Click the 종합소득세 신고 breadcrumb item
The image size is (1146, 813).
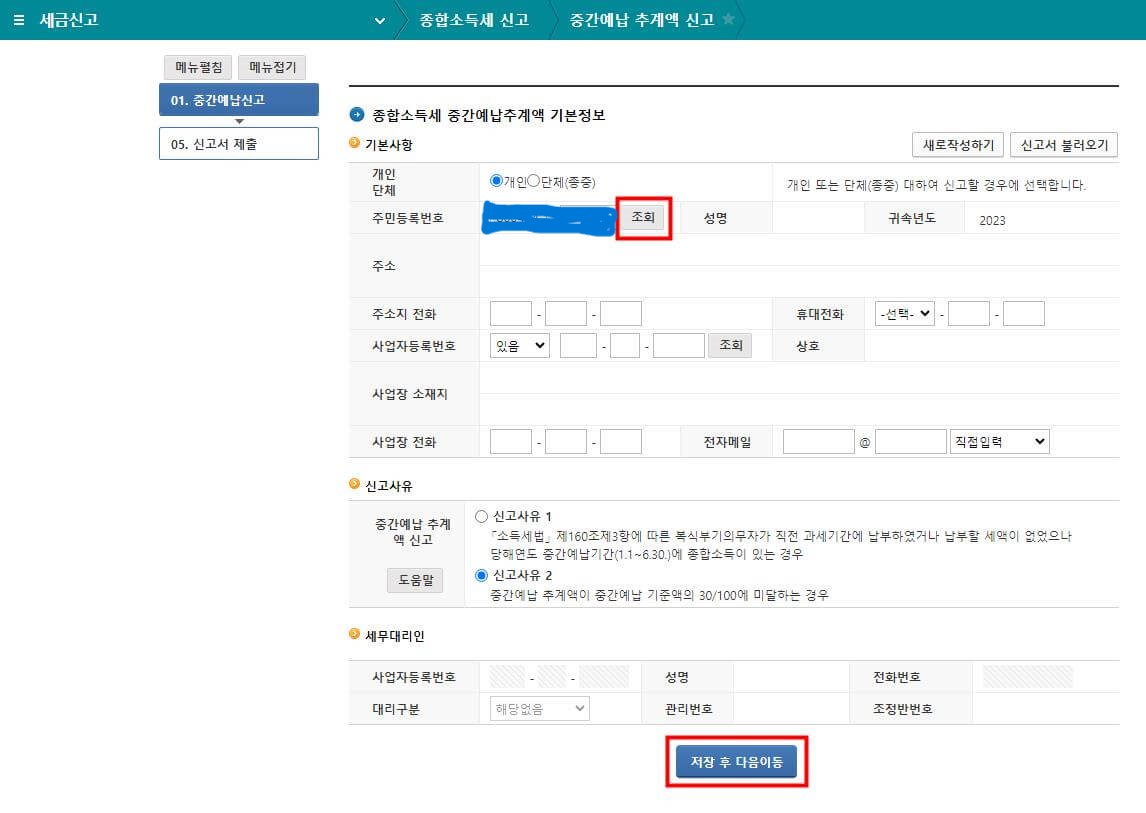point(475,18)
